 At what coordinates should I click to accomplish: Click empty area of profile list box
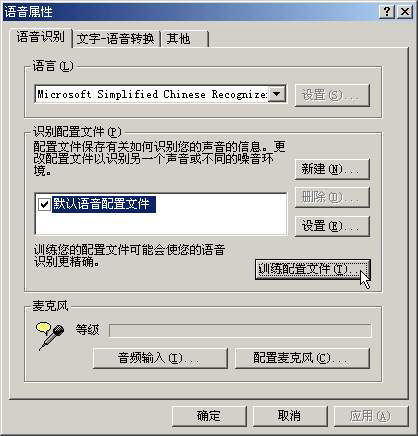point(200,223)
